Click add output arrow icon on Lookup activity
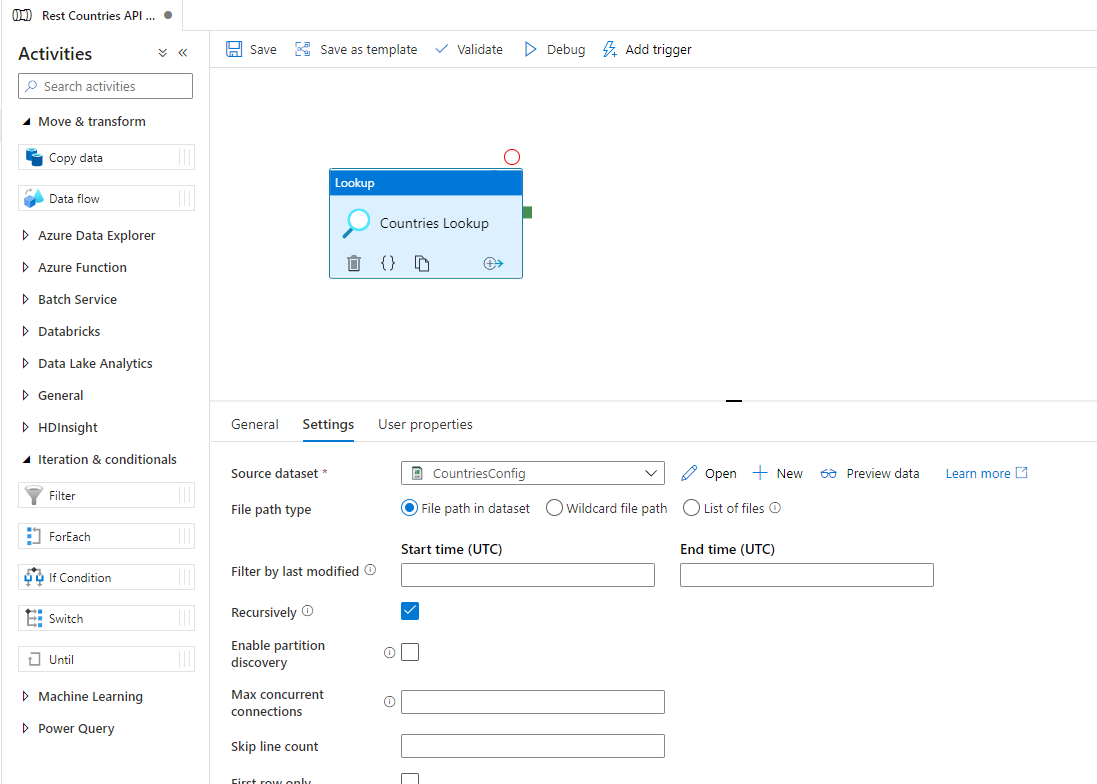Screen dimensions: 1097x784 pos(493,263)
